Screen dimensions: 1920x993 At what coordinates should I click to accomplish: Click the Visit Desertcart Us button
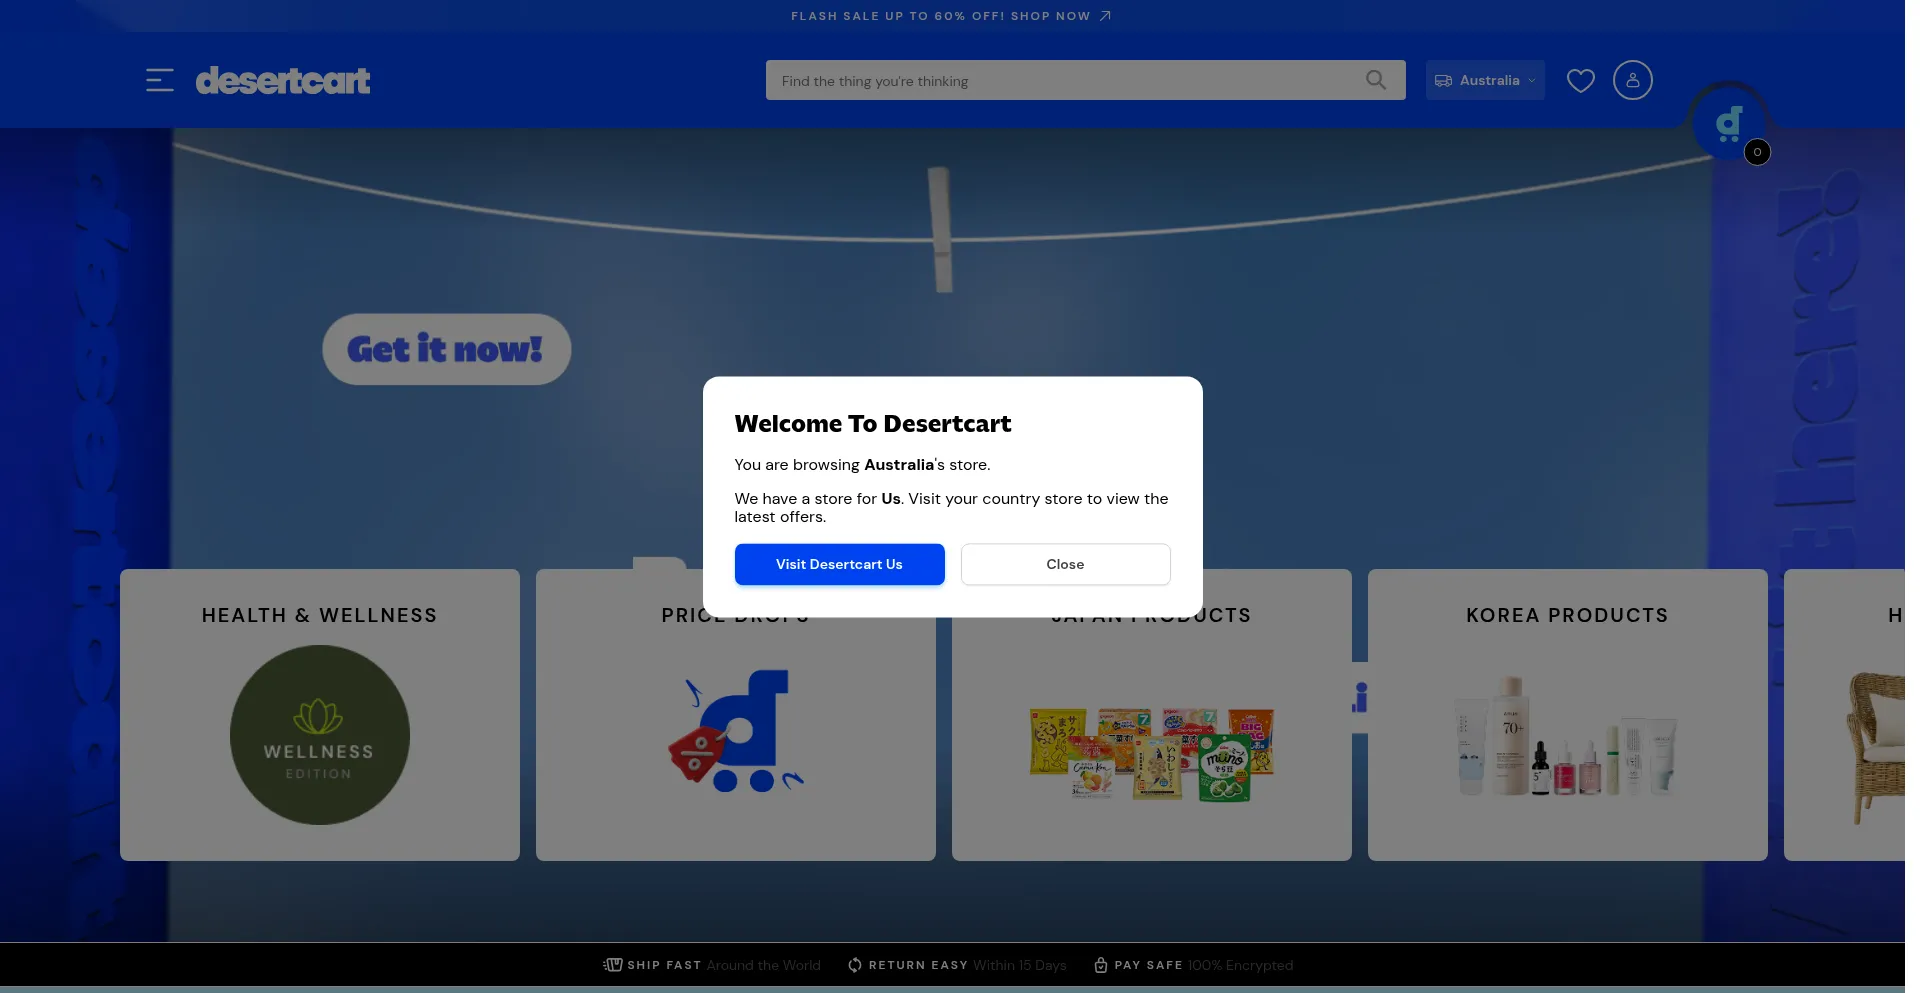(839, 564)
